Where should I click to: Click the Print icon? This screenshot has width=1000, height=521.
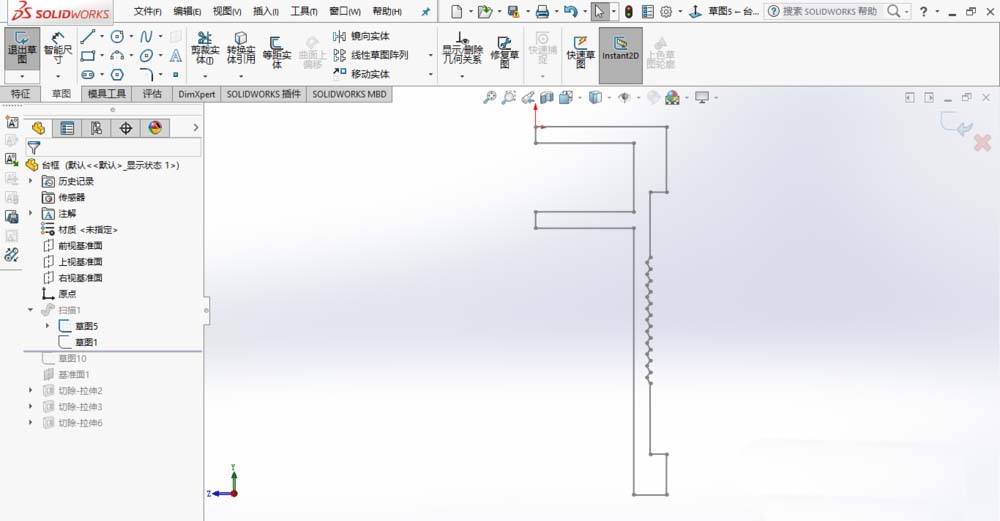coord(542,11)
